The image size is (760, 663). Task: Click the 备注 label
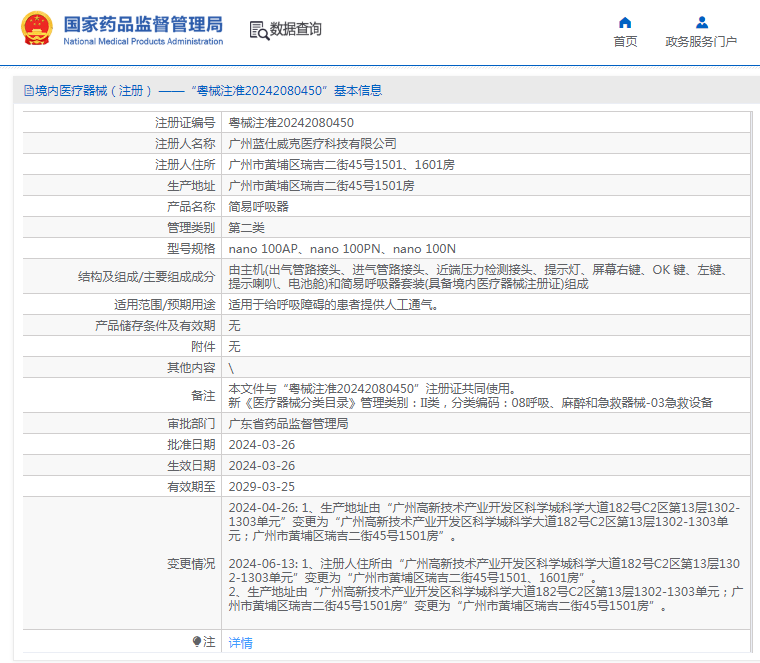(203, 395)
